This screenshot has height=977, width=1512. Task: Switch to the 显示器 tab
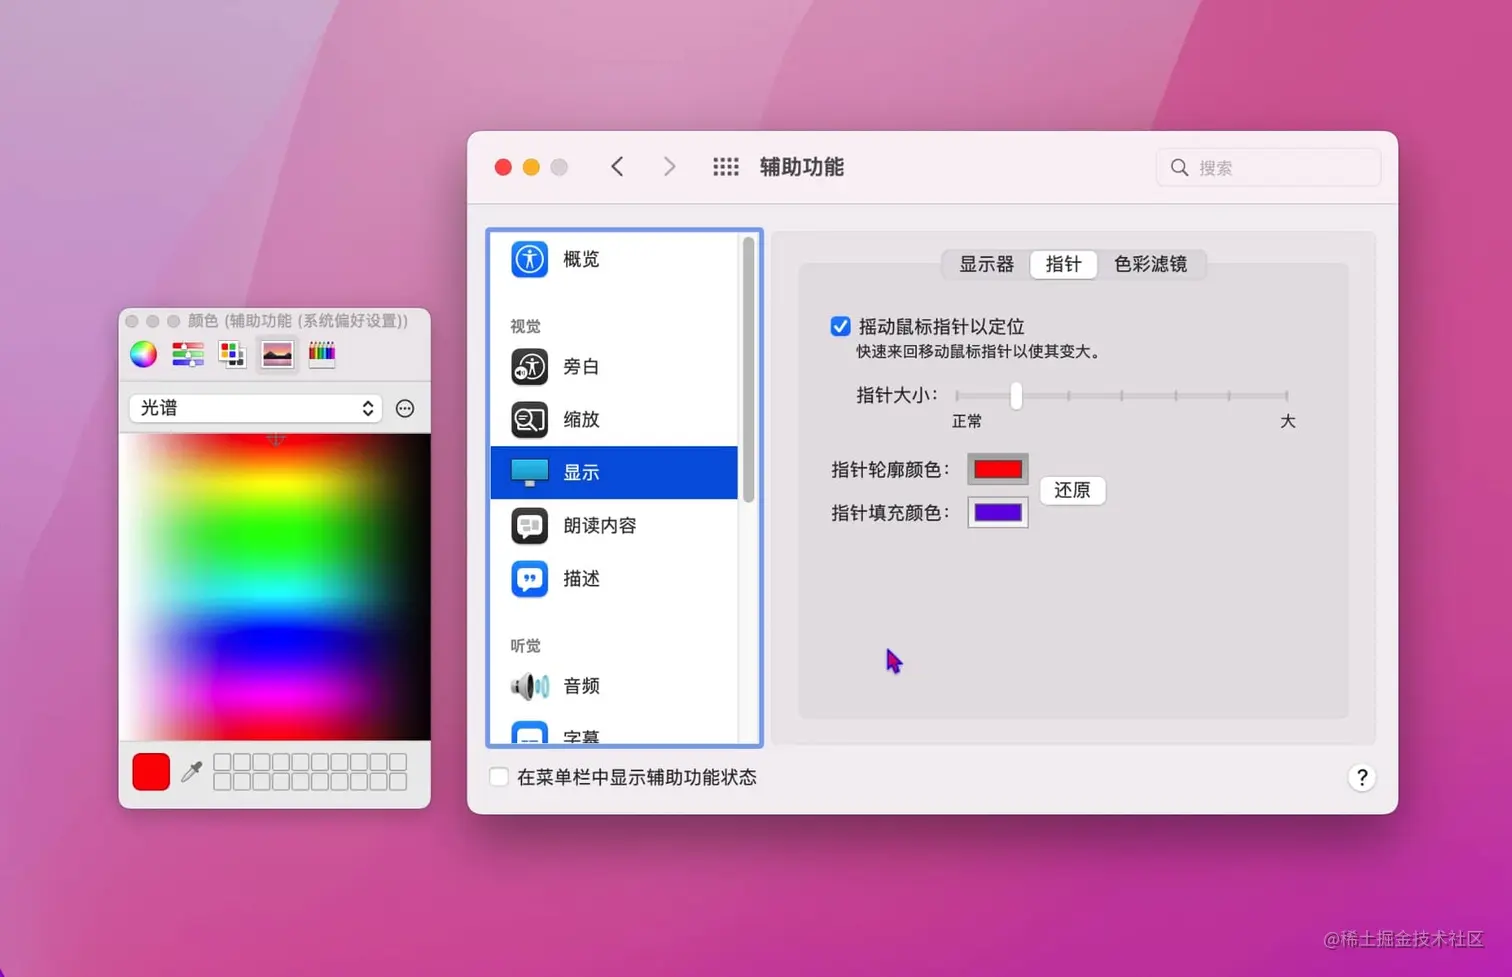point(986,264)
